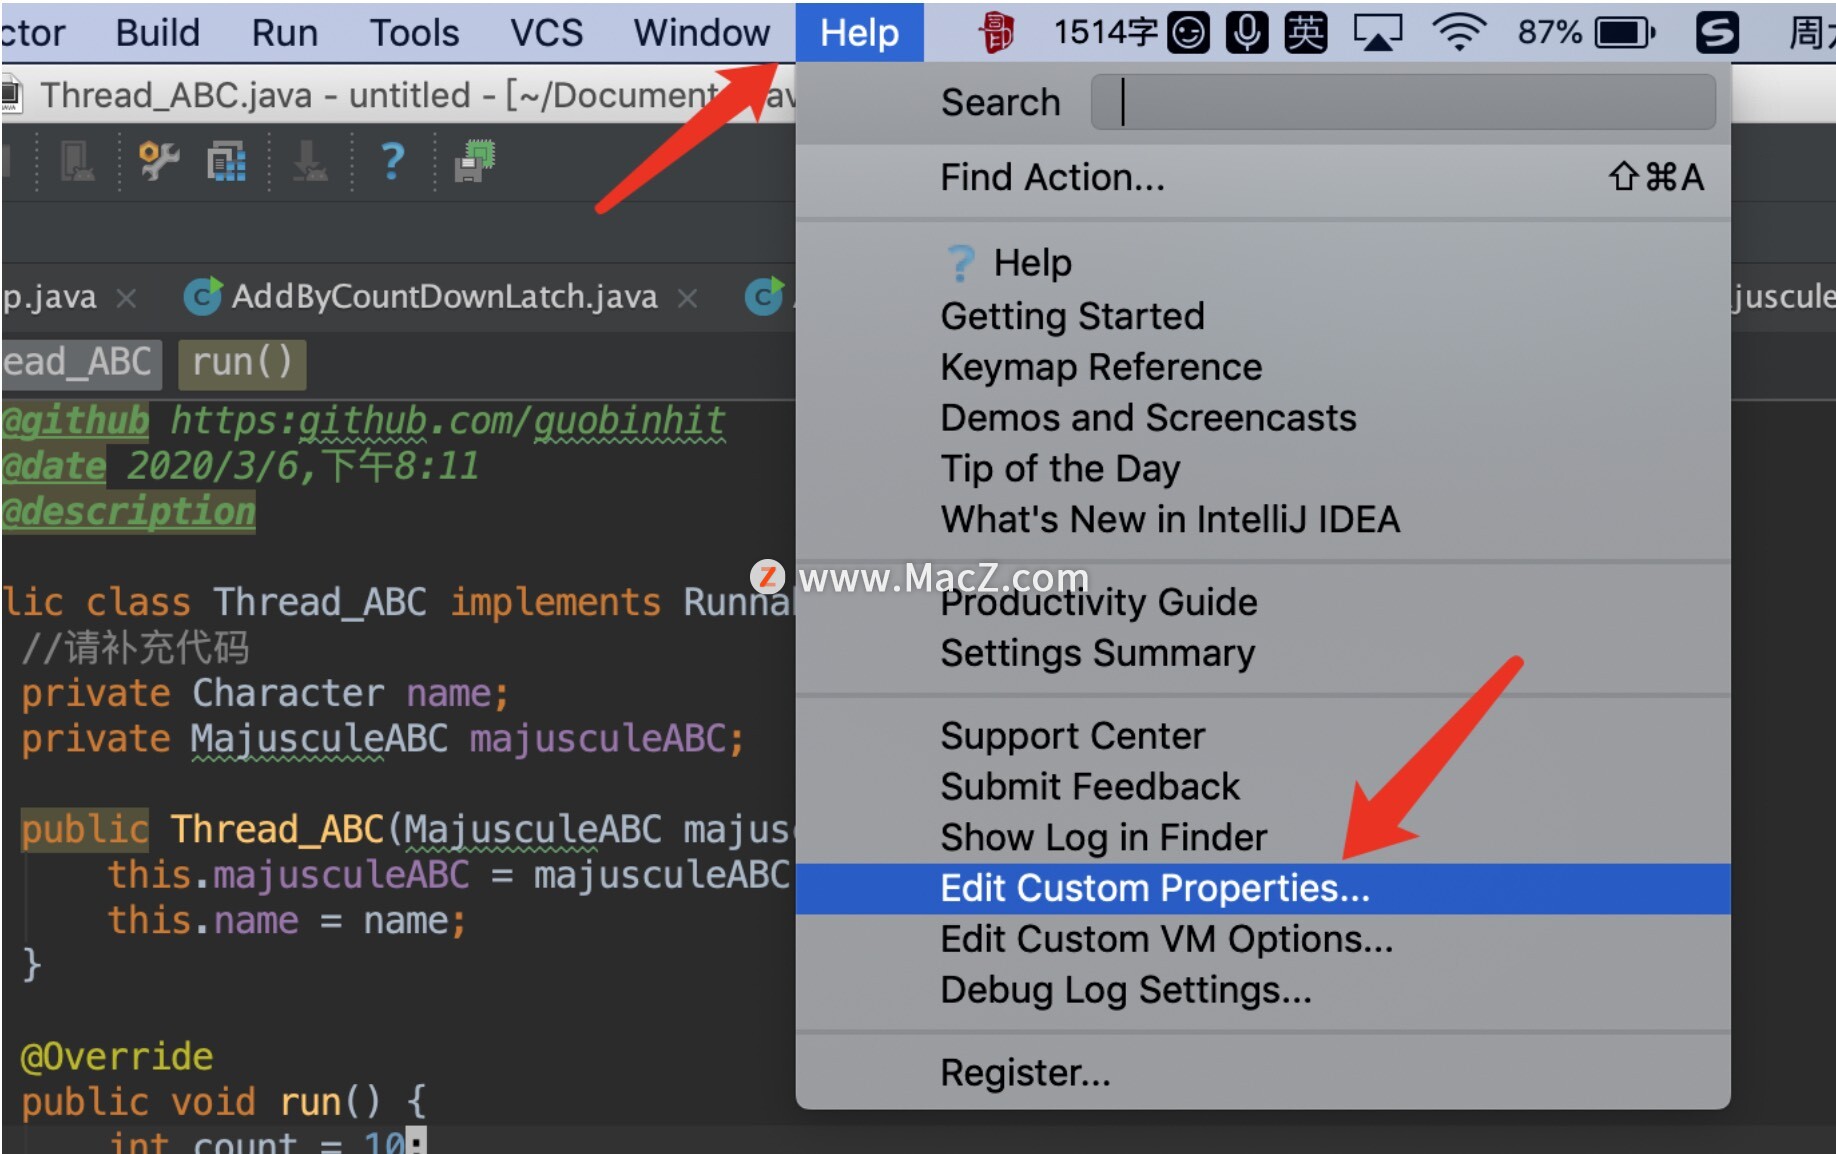Open Support Center
Viewport: 1836px width, 1154px height.
[1263, 736]
